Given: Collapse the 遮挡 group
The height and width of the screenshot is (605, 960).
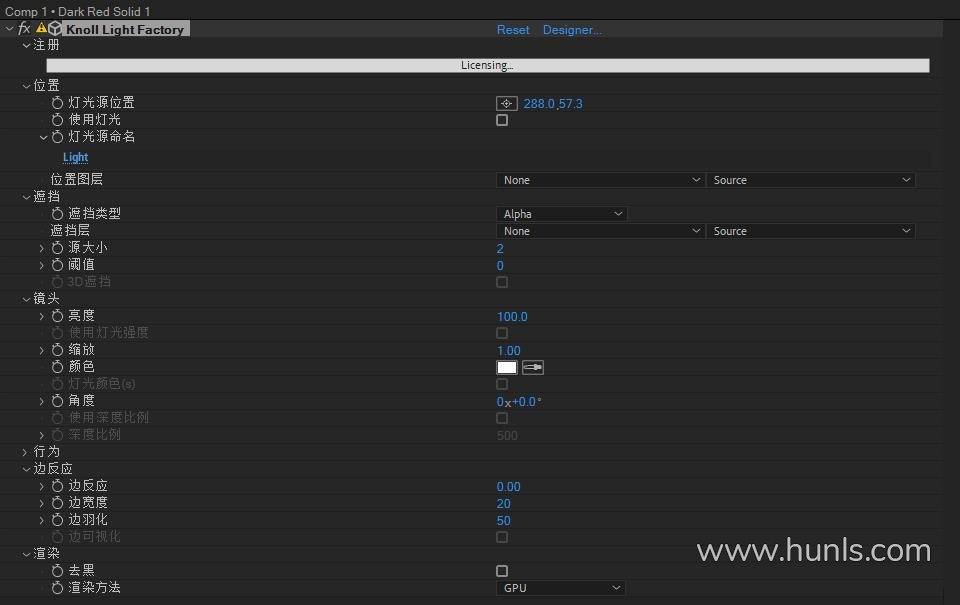Looking at the screenshot, I should (26, 197).
